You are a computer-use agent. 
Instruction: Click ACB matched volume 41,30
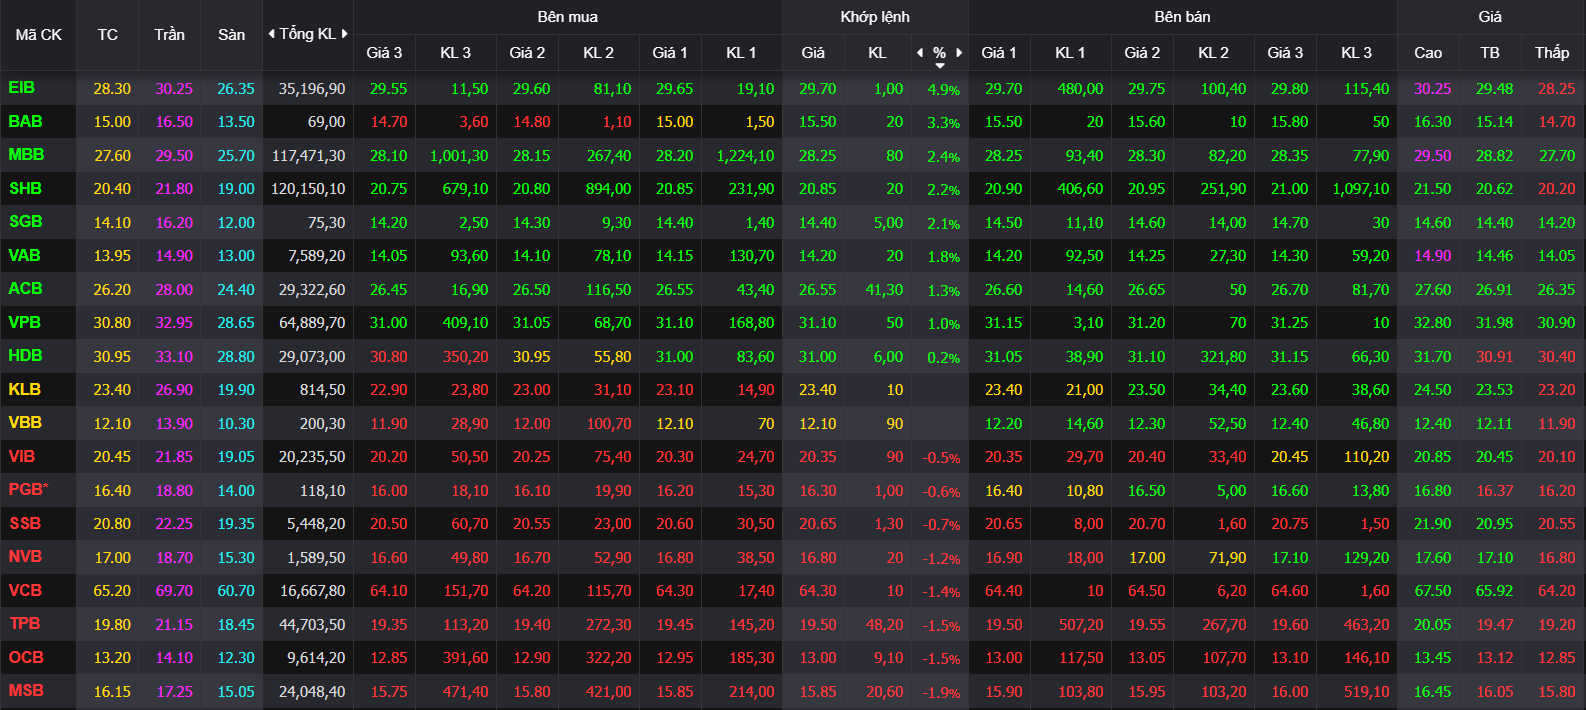[884, 290]
